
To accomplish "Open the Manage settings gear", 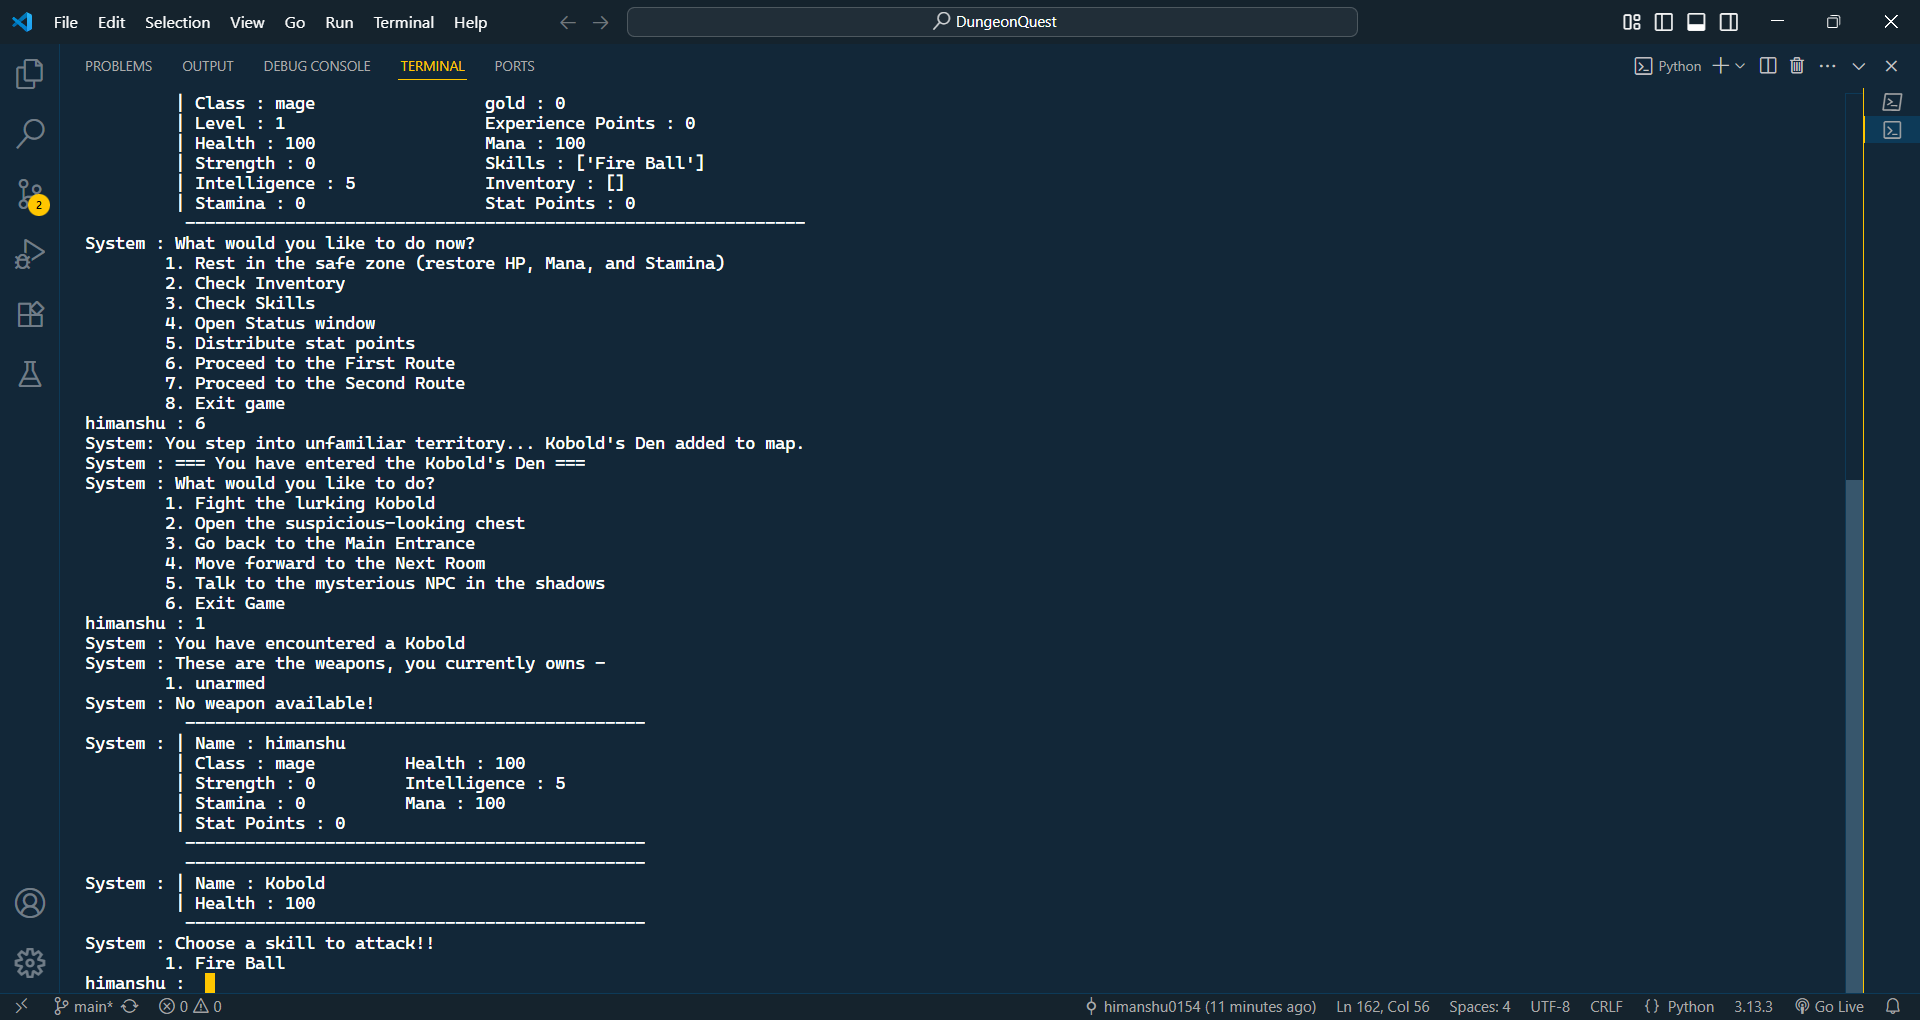I will (30, 963).
